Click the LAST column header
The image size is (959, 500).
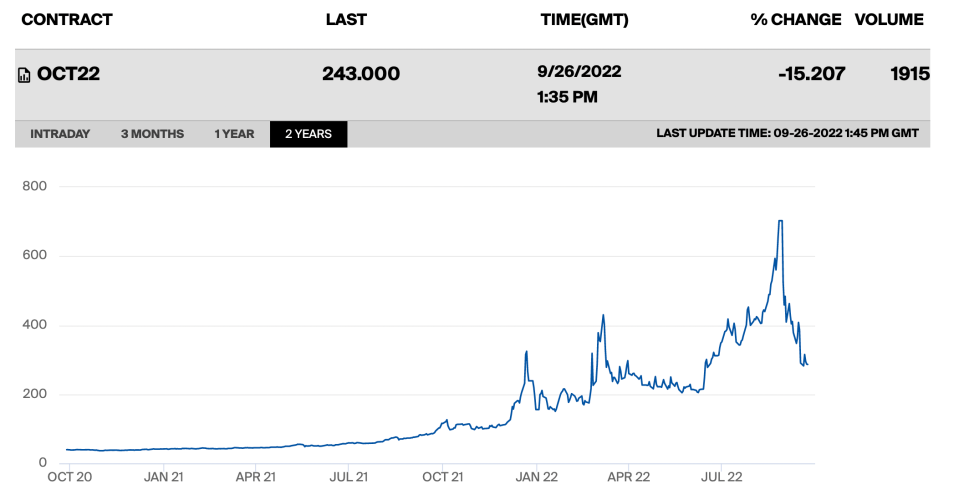tap(346, 20)
